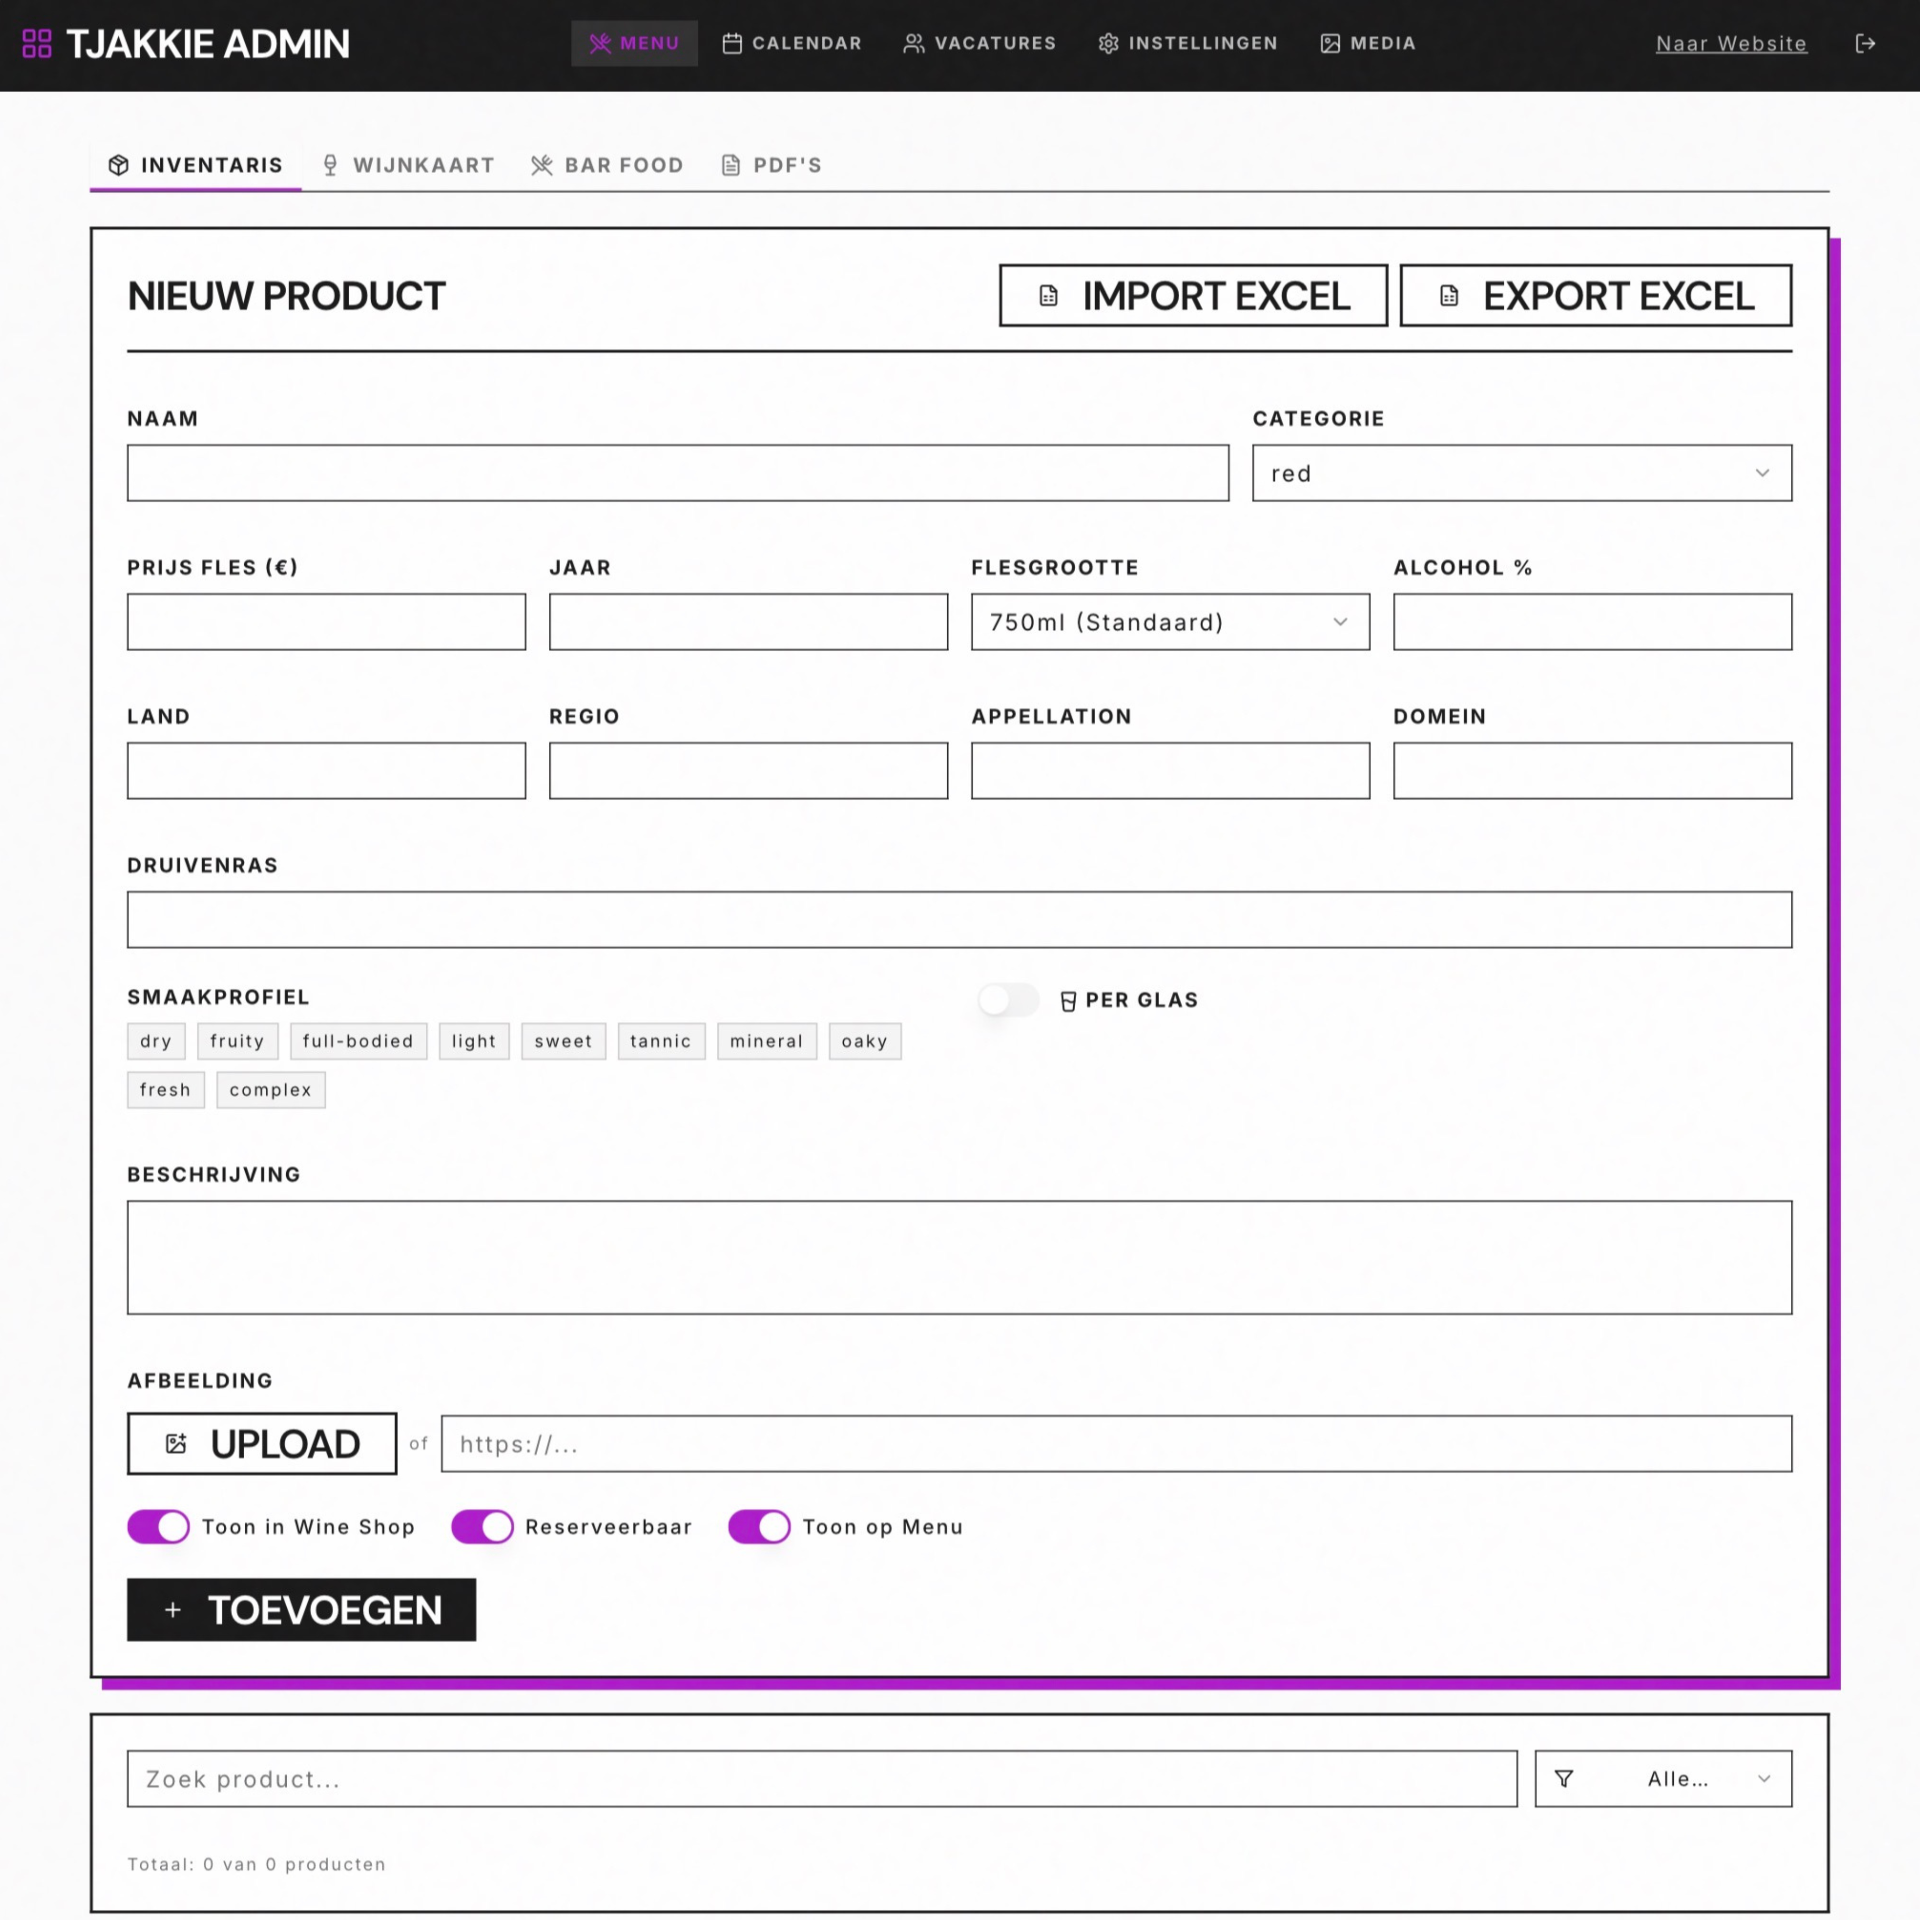
Task: Select the full-bodied flavor tag
Action: click(x=358, y=1041)
